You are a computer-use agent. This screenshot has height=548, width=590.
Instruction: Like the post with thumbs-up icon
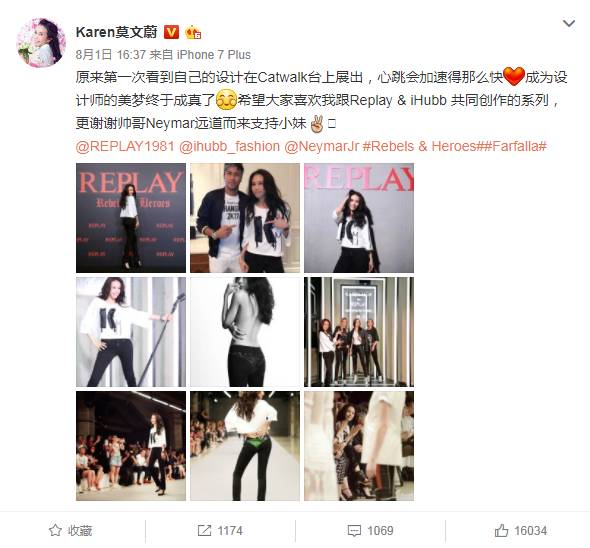501,531
